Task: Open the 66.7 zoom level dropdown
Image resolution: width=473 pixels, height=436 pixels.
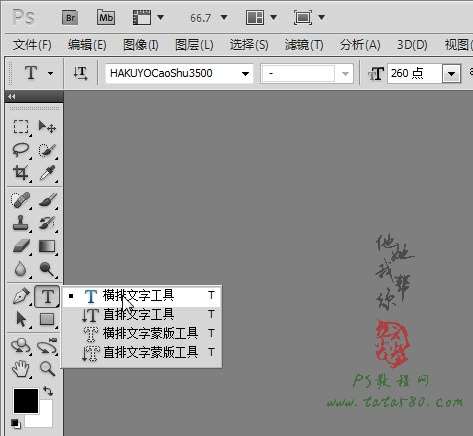Action: tap(224, 17)
